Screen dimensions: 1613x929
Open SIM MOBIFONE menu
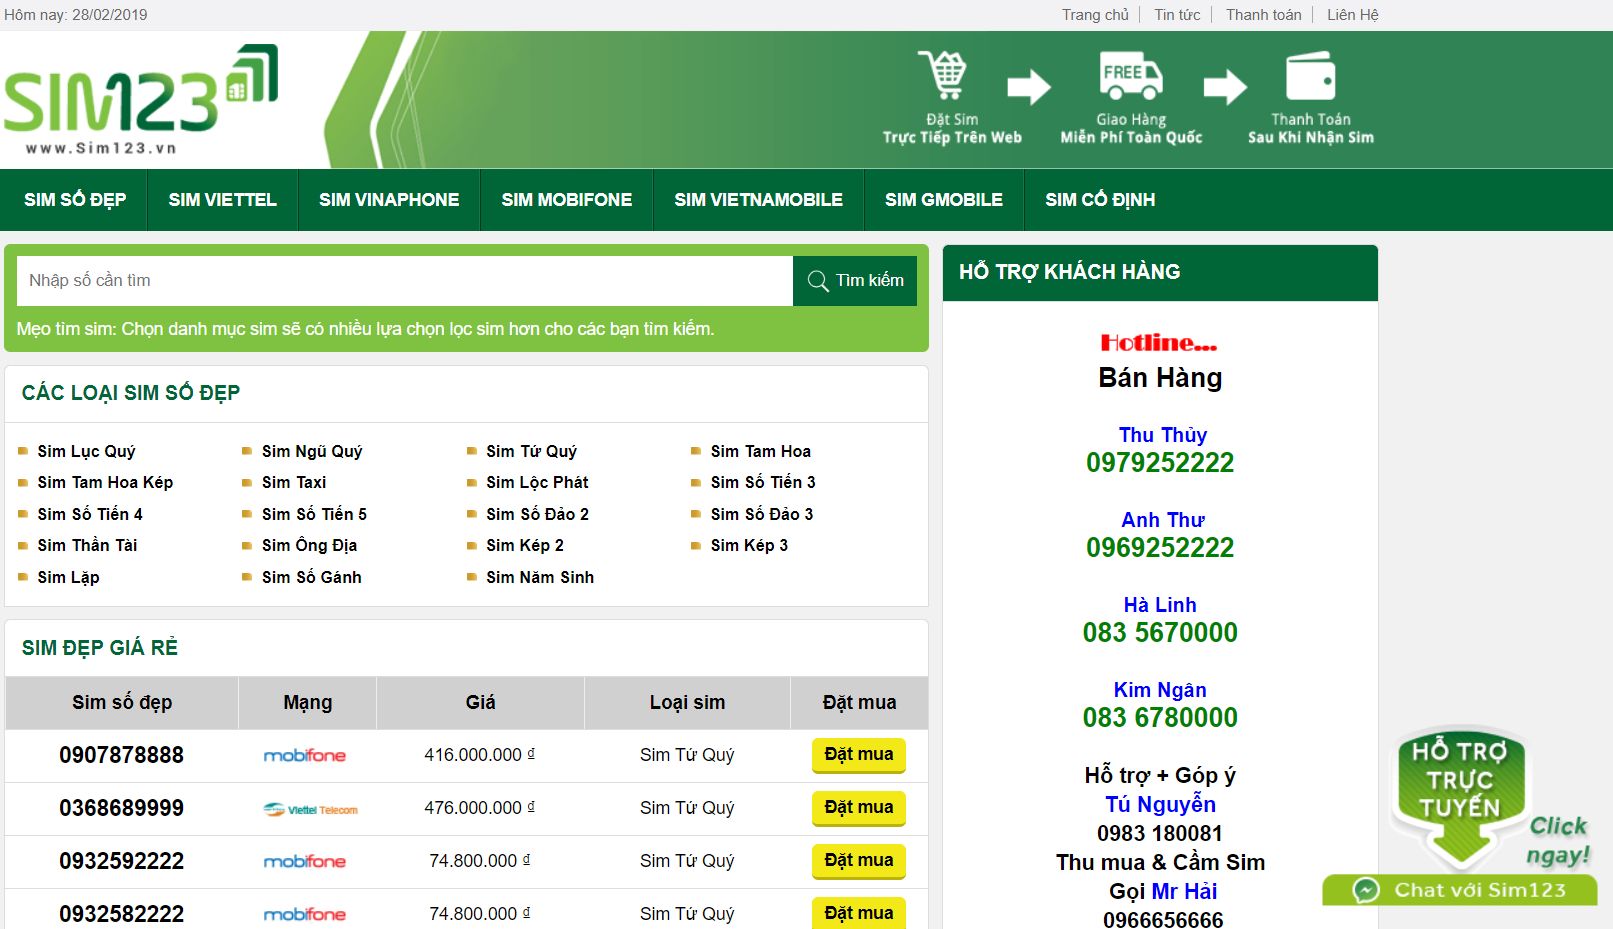[567, 200]
